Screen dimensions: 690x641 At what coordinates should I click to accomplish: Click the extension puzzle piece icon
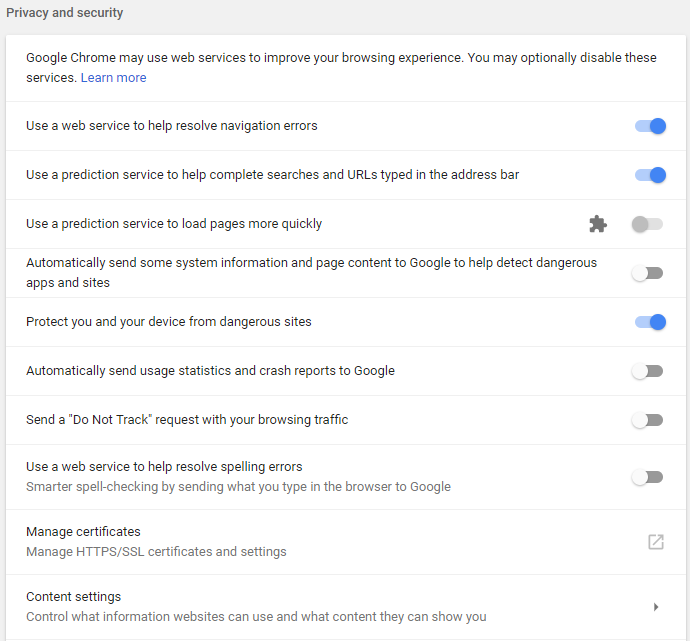click(x=598, y=224)
